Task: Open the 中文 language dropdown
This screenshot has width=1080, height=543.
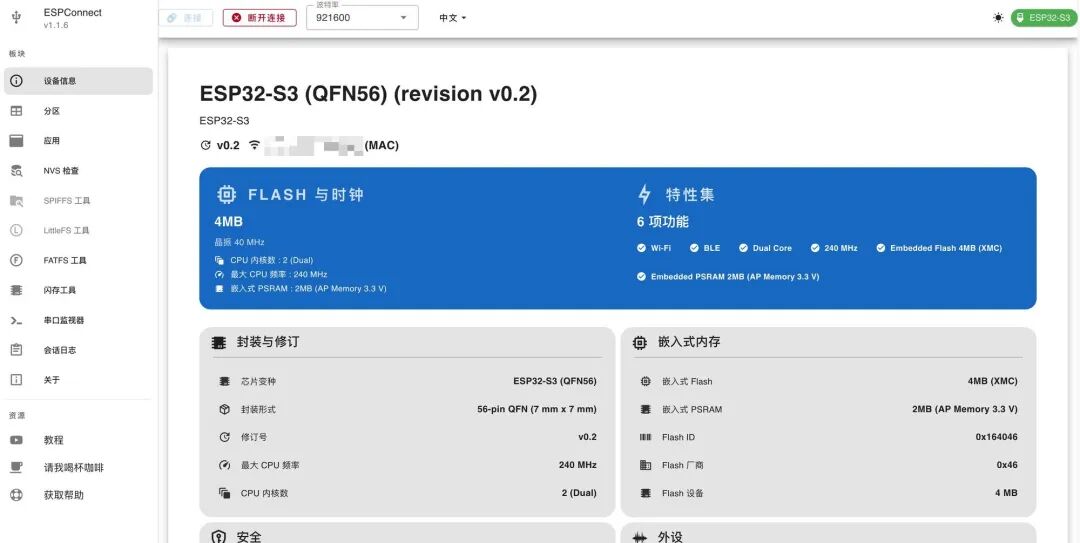Action: pos(453,18)
